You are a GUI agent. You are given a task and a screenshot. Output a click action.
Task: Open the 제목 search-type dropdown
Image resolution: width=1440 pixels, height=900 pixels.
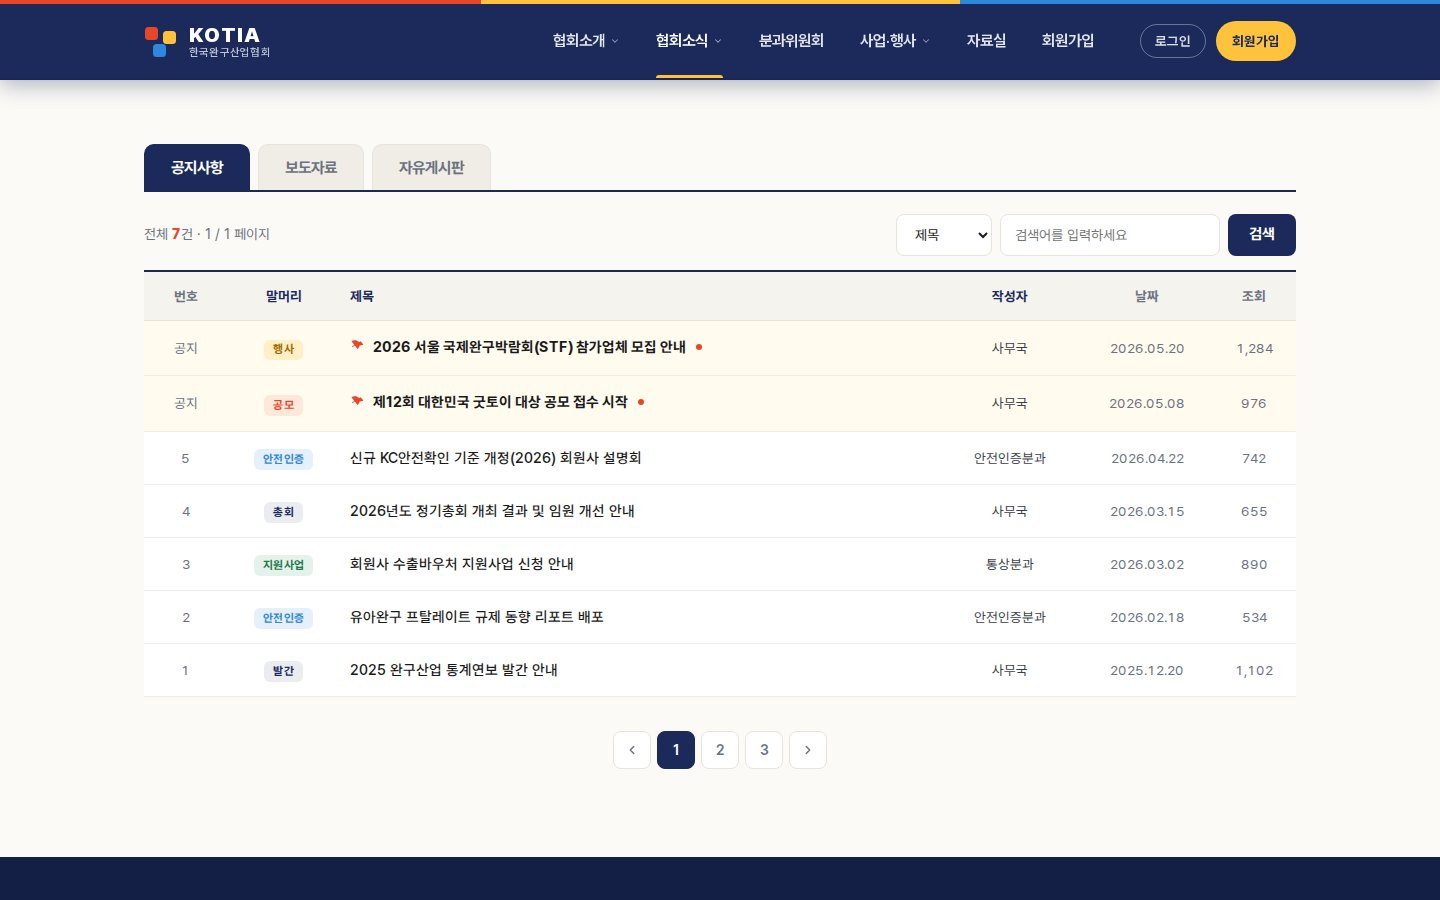pos(944,235)
